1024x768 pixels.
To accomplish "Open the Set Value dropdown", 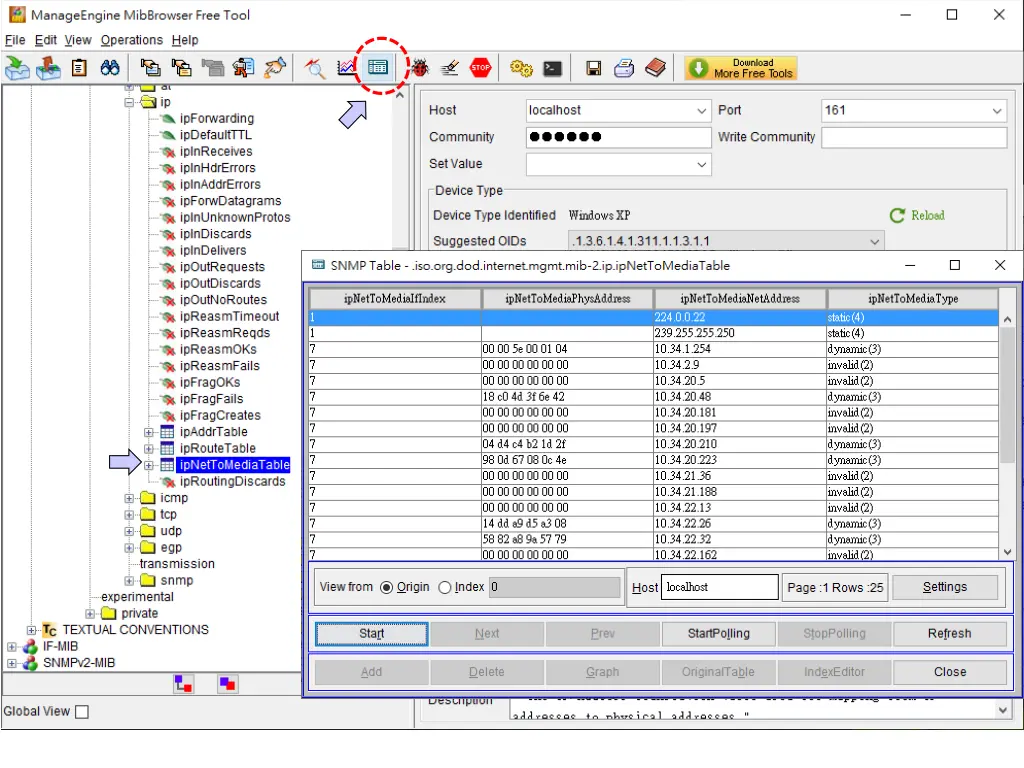I will pos(701,165).
